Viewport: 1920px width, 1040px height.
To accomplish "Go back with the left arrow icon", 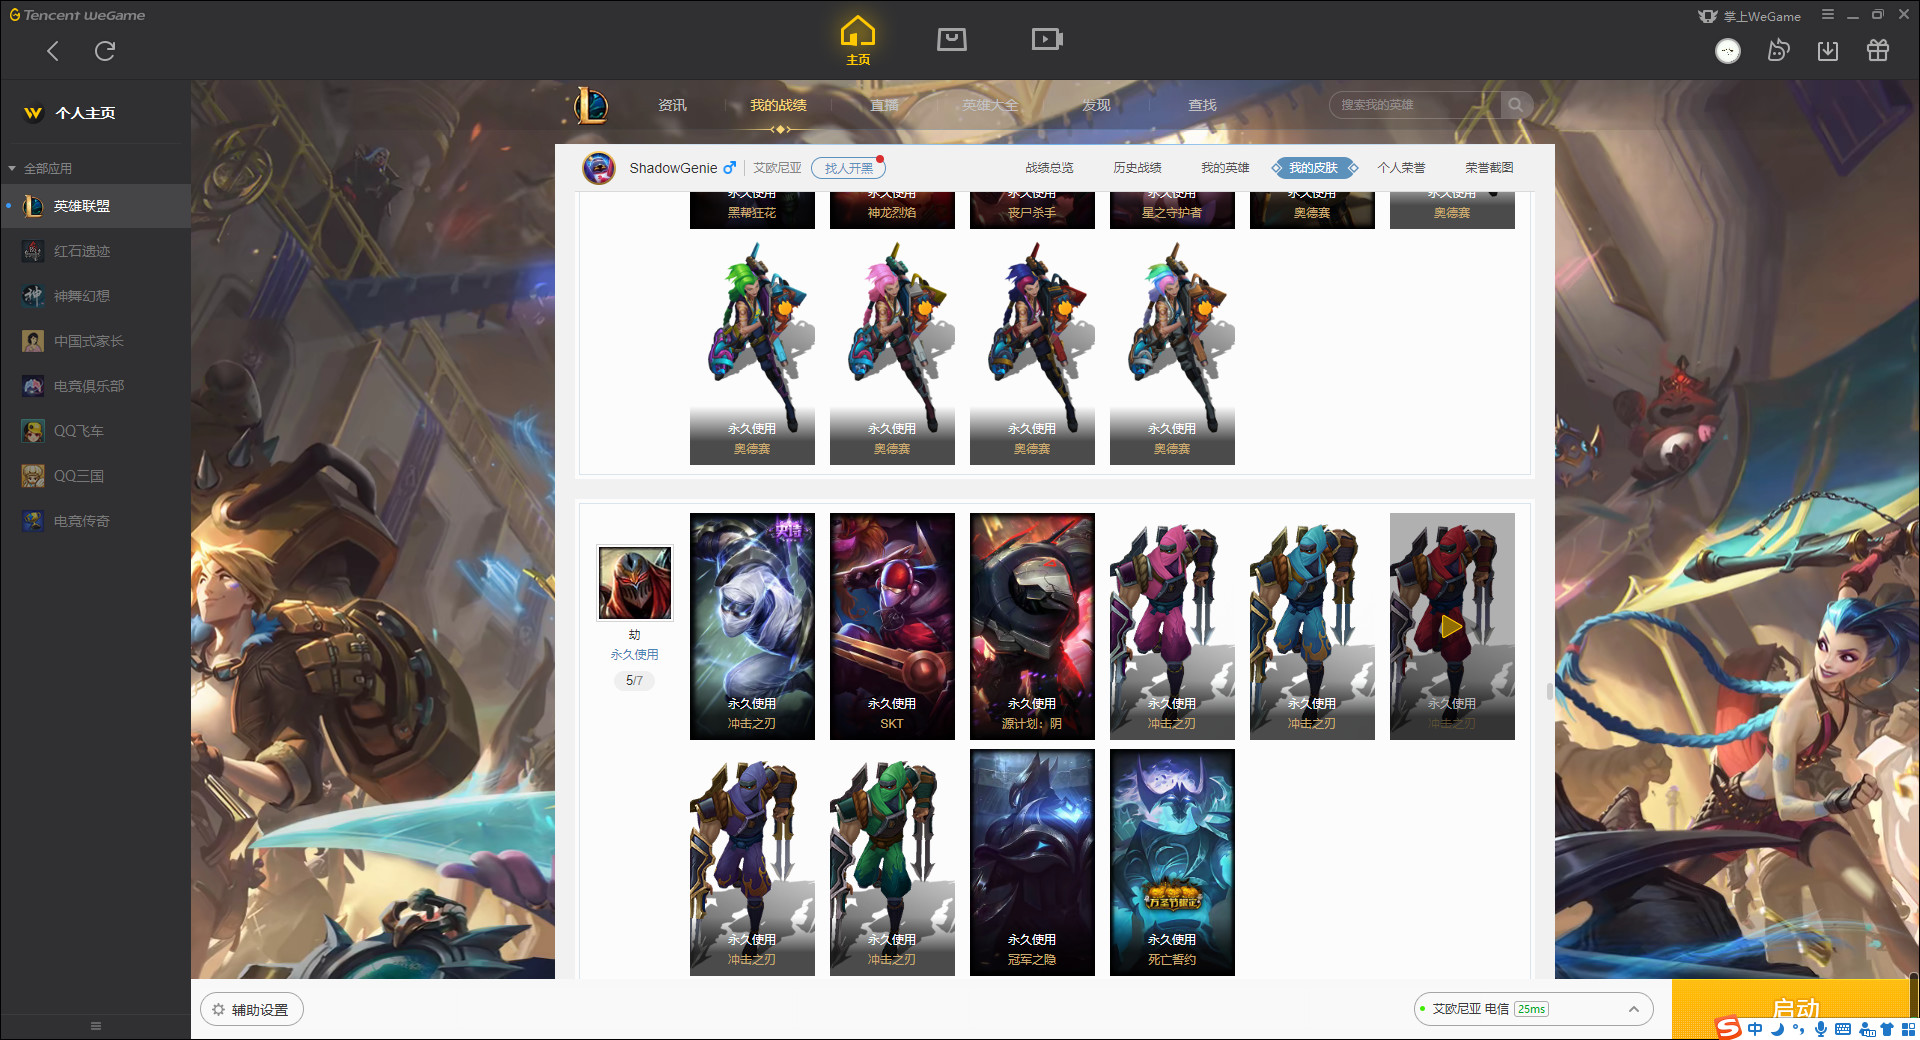I will [53, 51].
